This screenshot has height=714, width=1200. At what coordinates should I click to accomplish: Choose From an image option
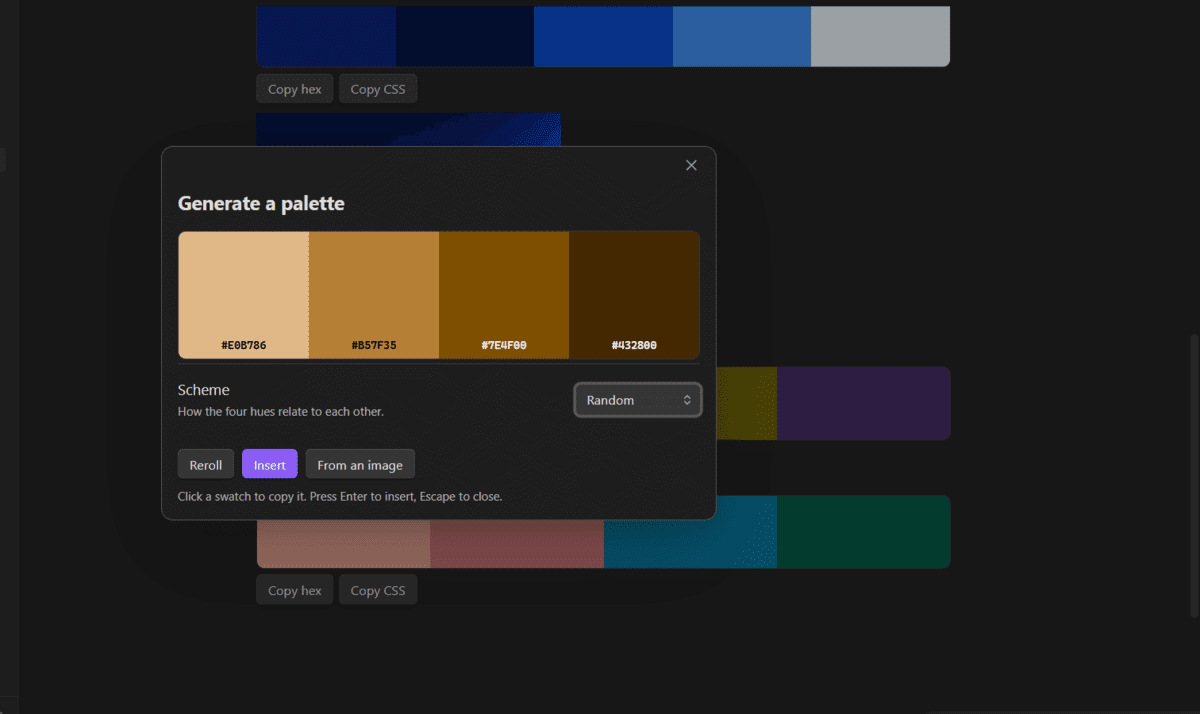click(360, 465)
